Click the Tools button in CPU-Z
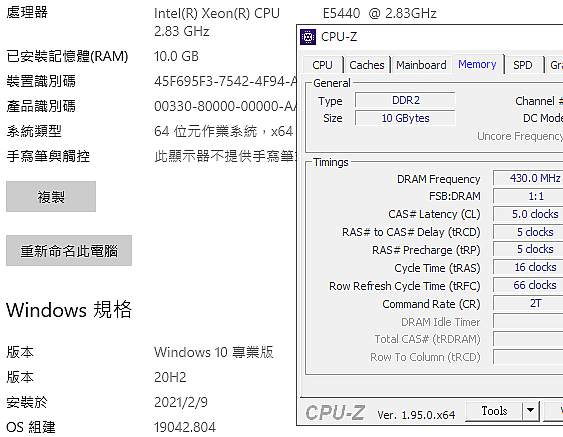The width and height of the screenshot is (563, 437). tap(494, 411)
